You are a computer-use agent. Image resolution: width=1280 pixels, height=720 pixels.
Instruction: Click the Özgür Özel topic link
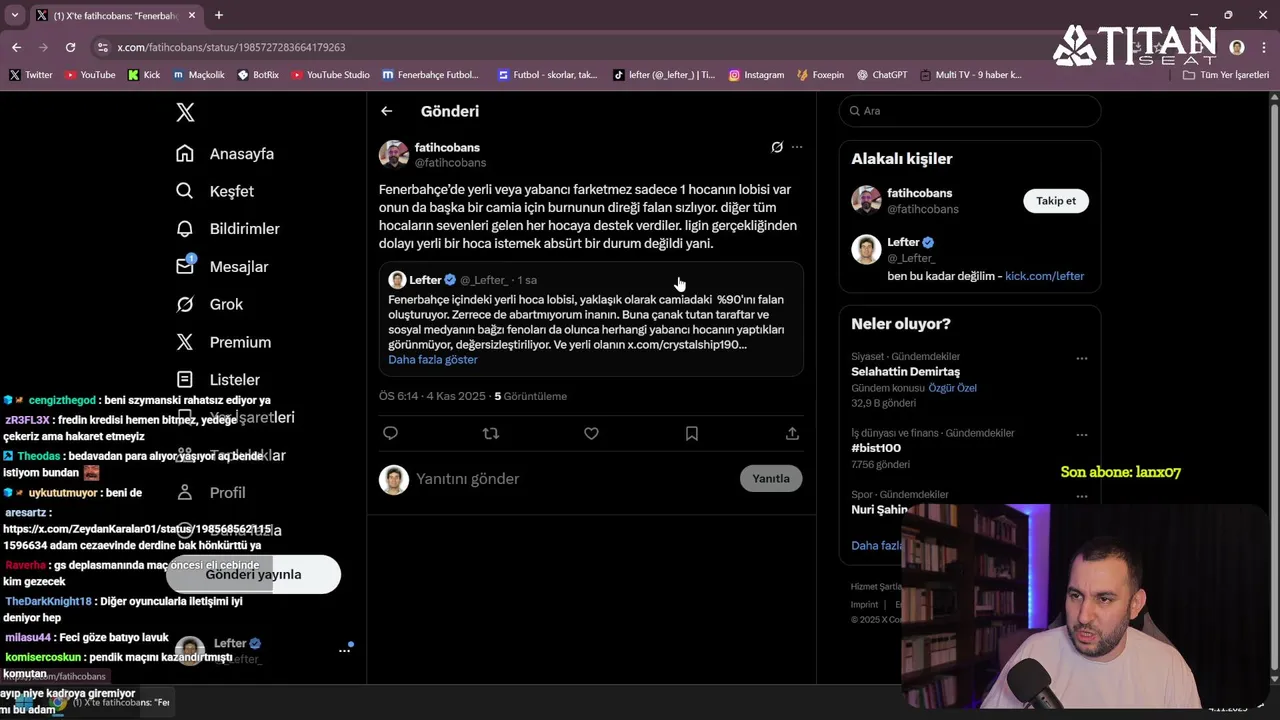[952, 388]
